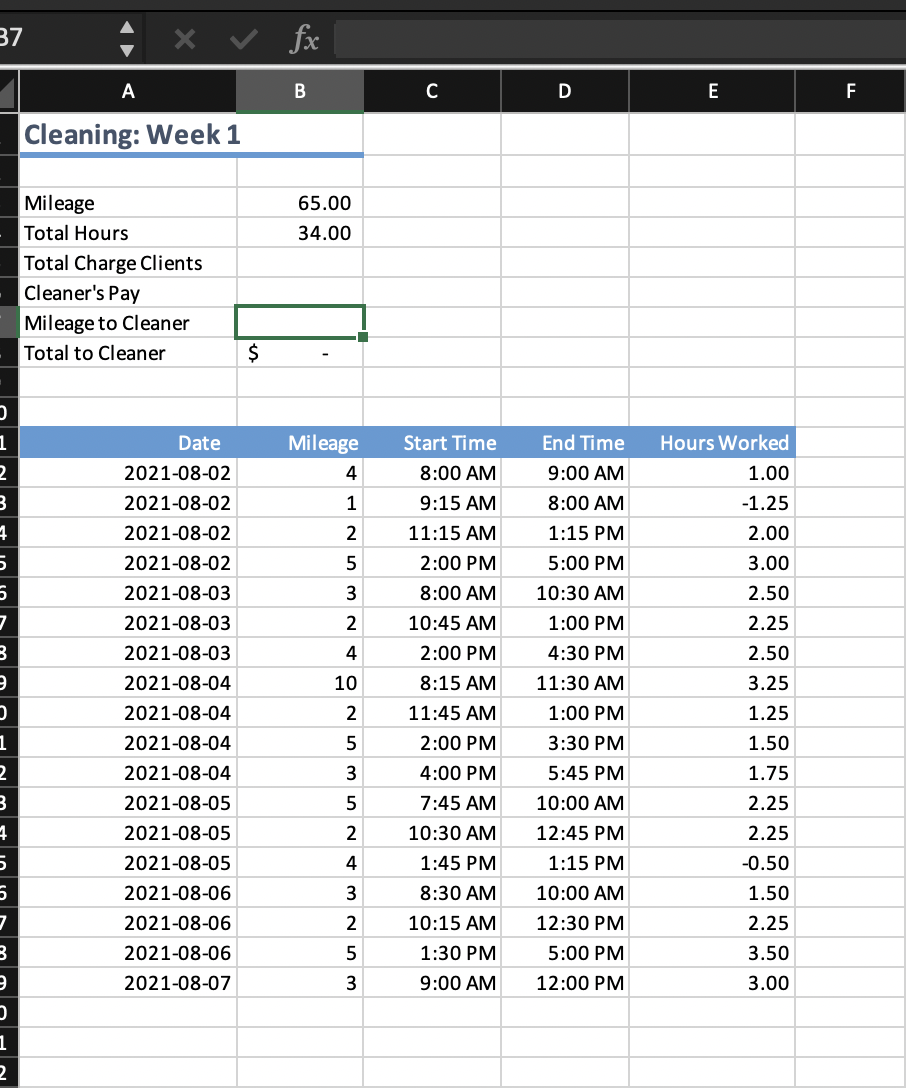Select the Hours Worked table header cell
This screenshot has height=1088, width=906.
712,442
